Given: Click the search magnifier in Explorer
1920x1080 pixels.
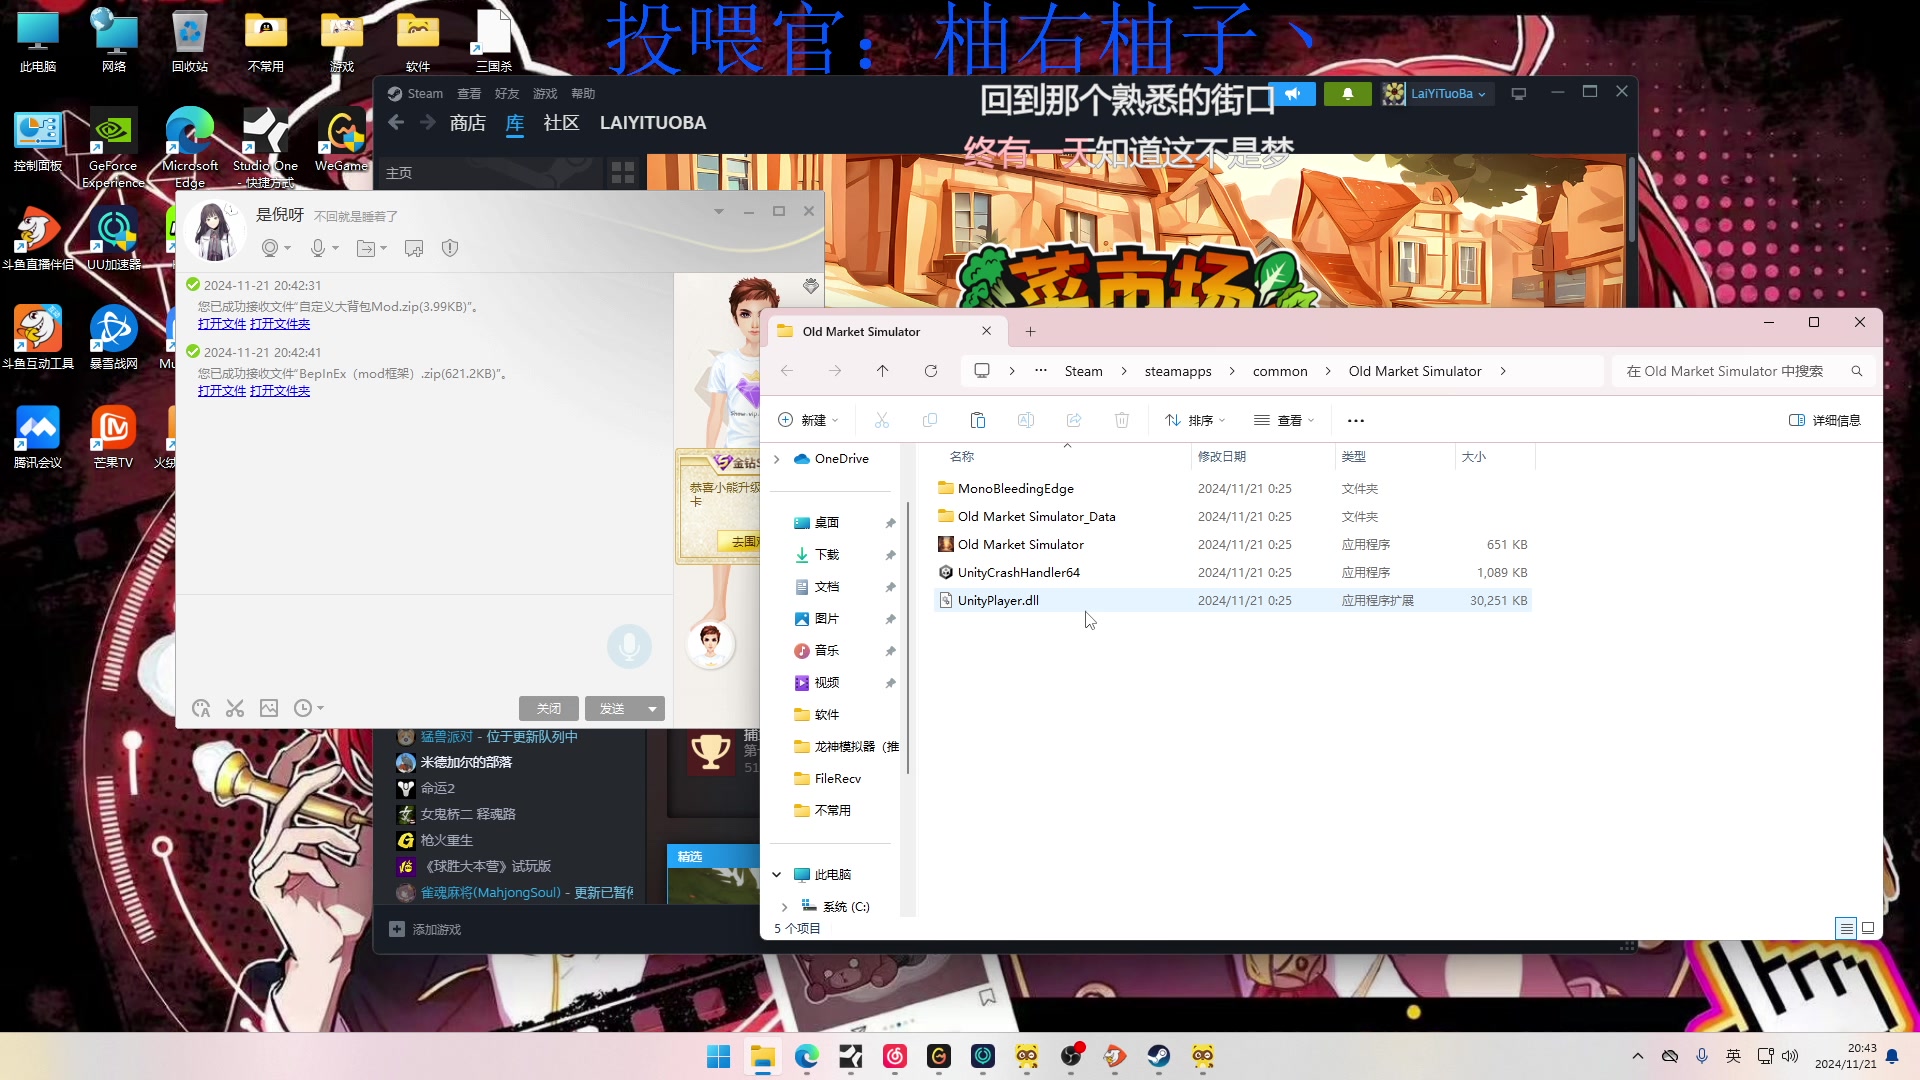Looking at the screenshot, I should 1856,371.
